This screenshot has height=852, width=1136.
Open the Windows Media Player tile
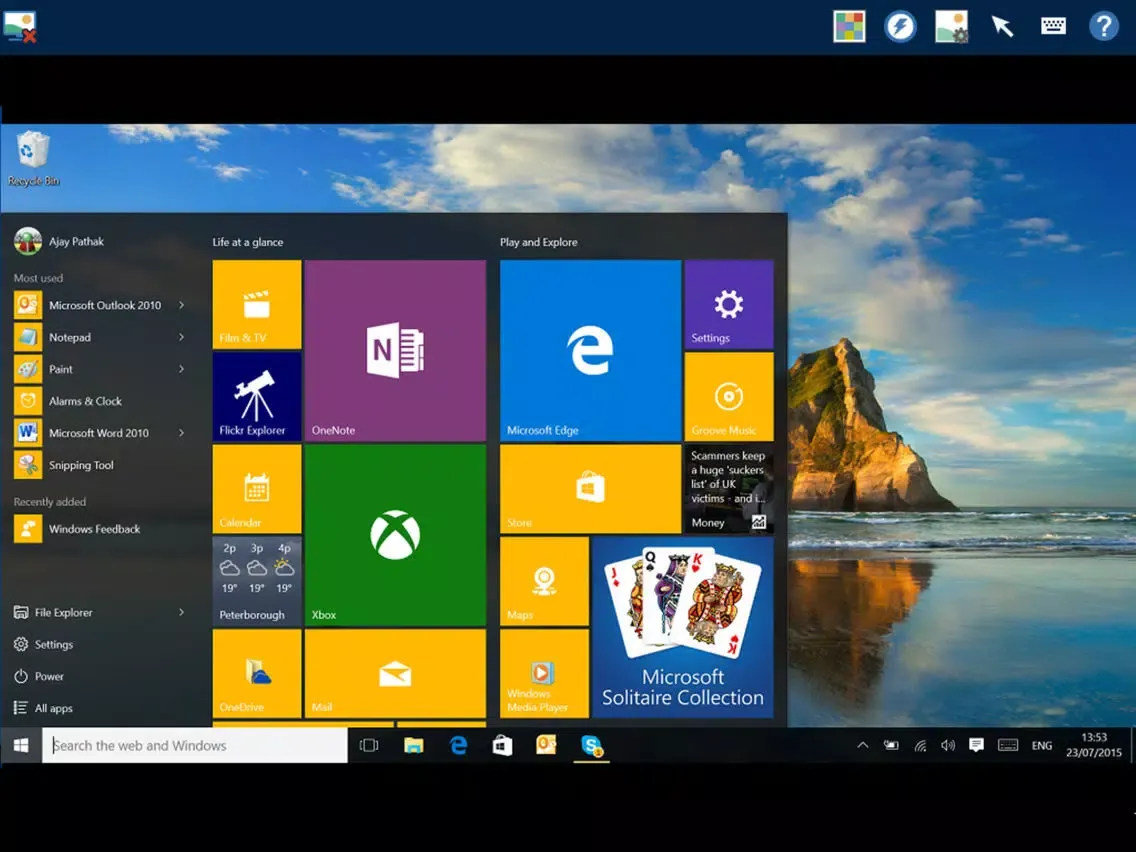(544, 674)
